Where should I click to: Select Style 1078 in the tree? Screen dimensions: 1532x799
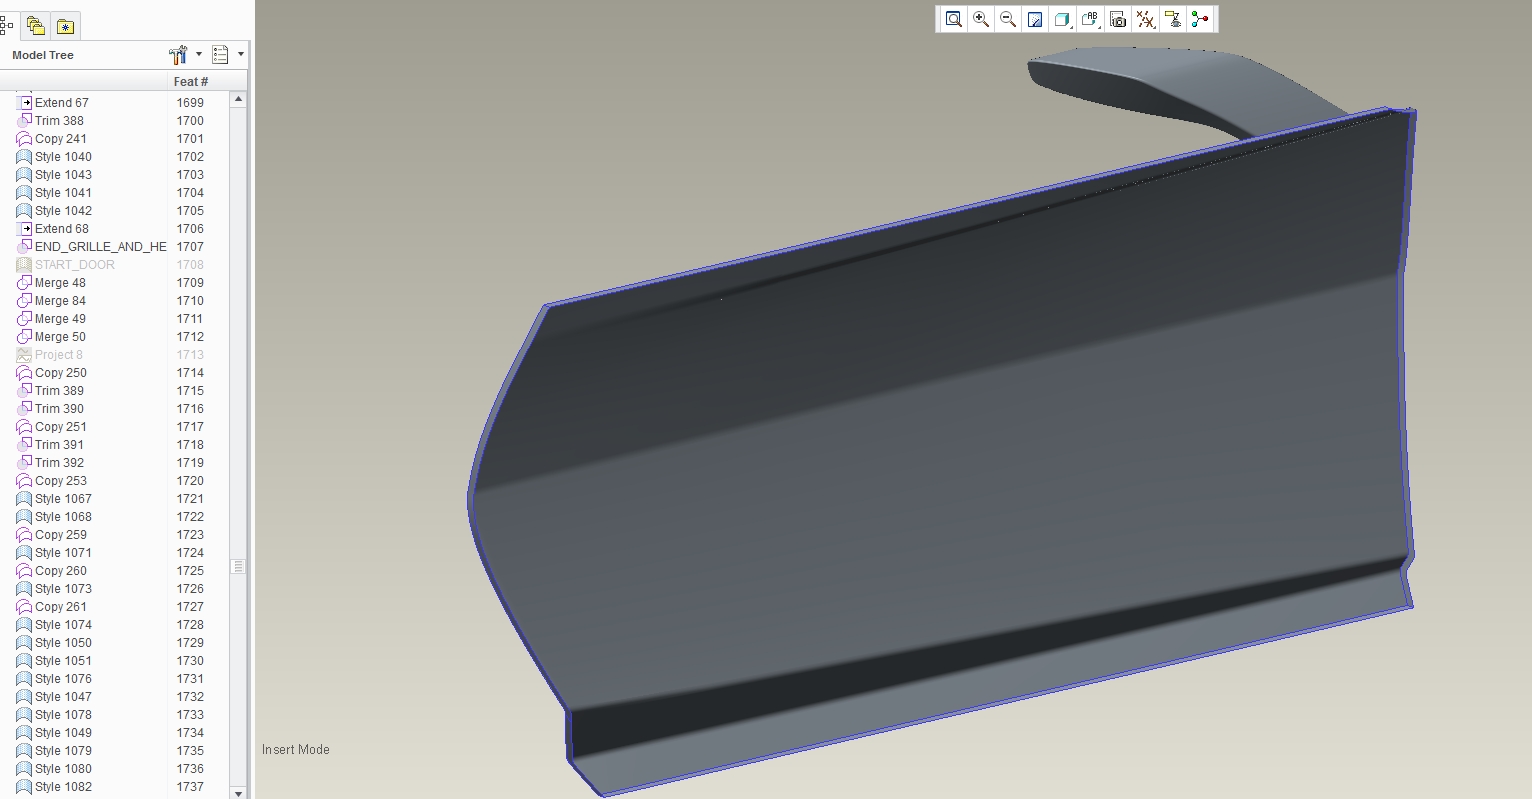tap(63, 715)
